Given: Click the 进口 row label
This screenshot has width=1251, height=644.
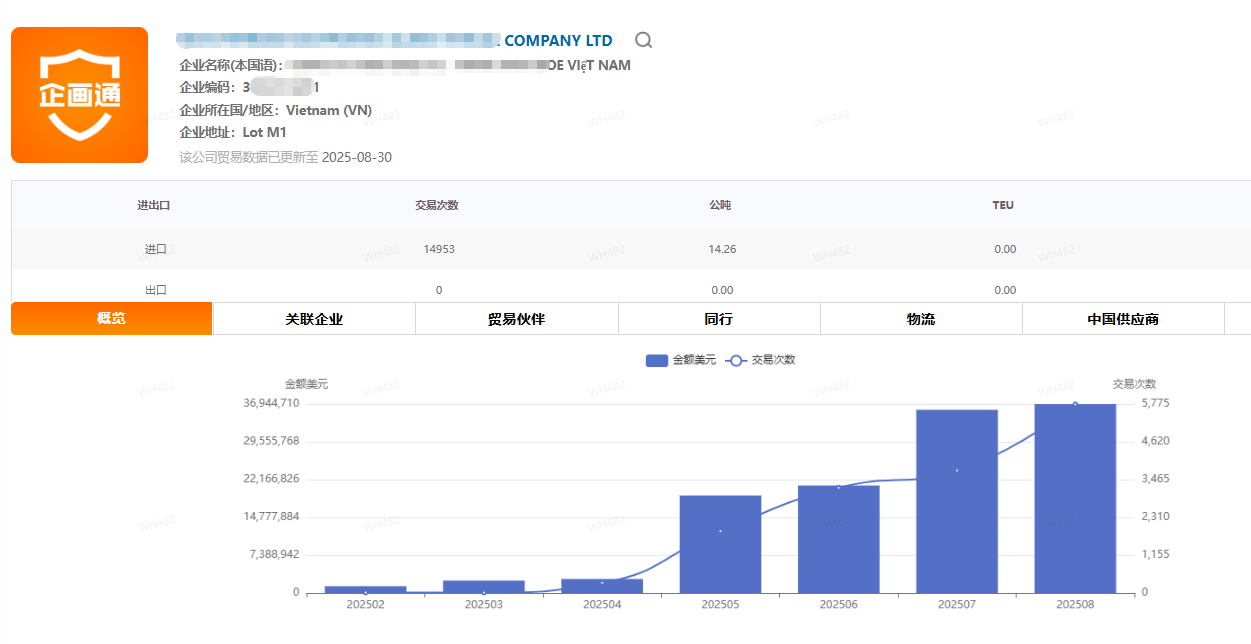Looking at the screenshot, I should [x=155, y=249].
